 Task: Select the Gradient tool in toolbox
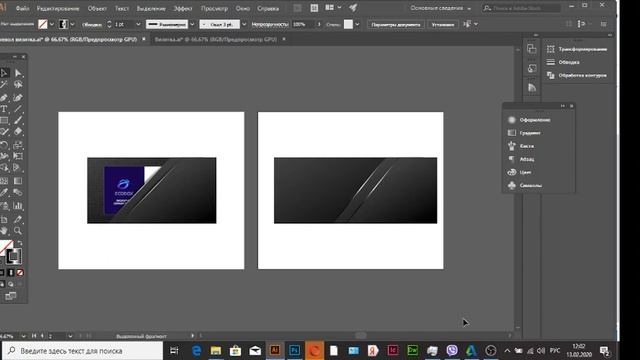pos(18,181)
